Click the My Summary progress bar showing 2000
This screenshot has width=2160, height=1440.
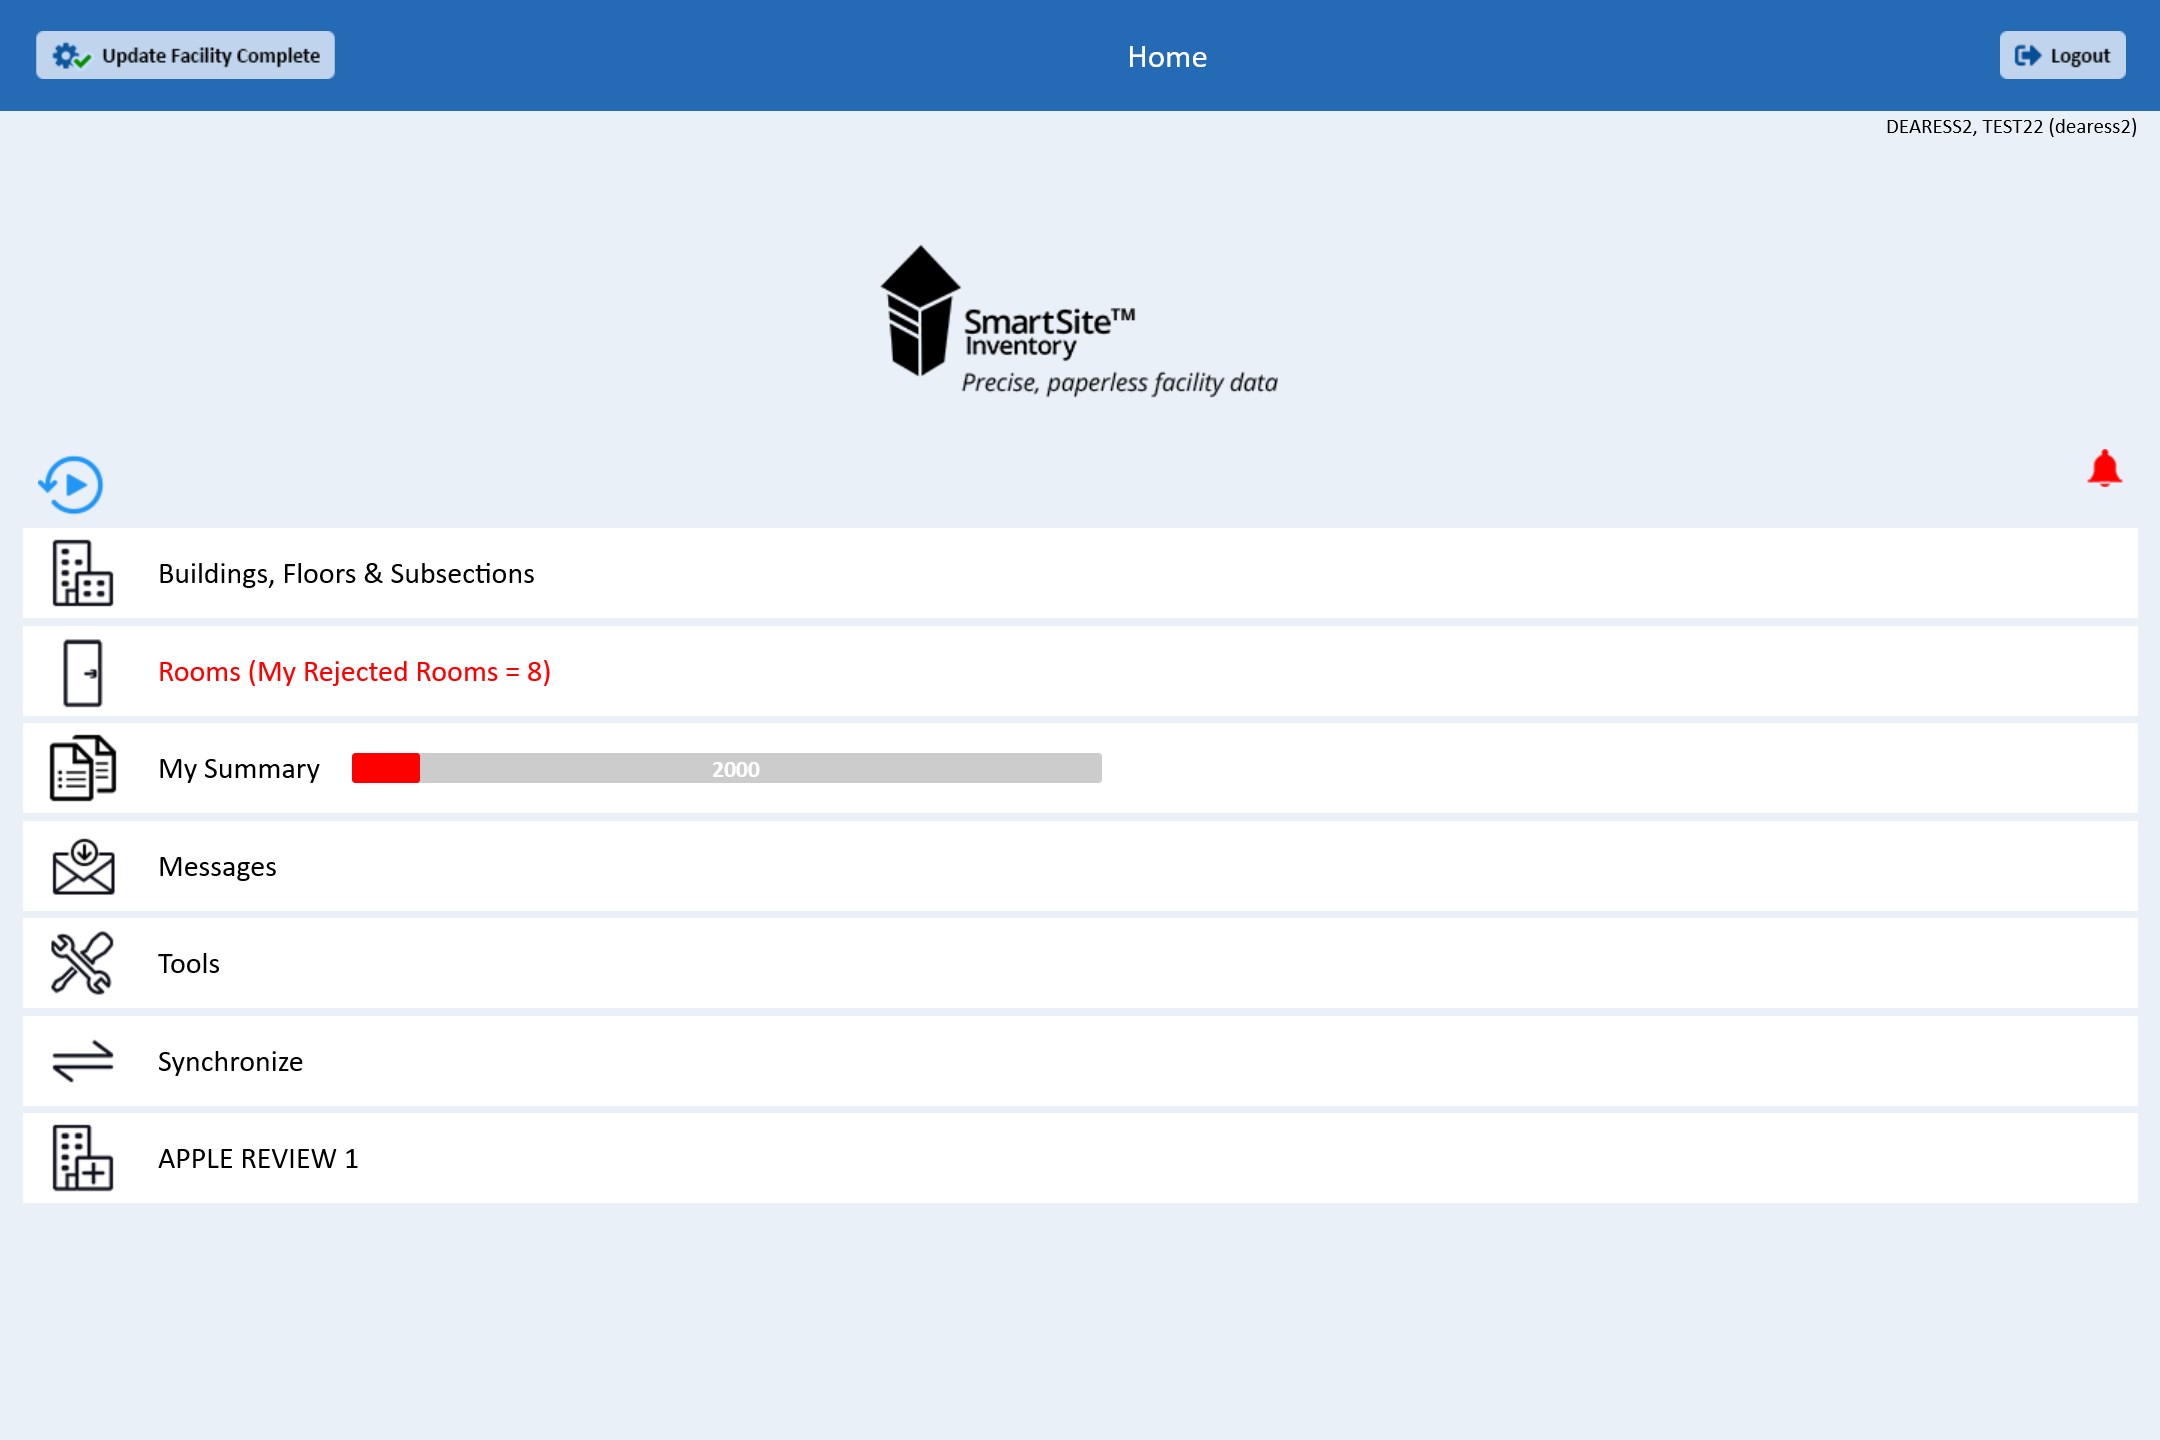[727, 768]
